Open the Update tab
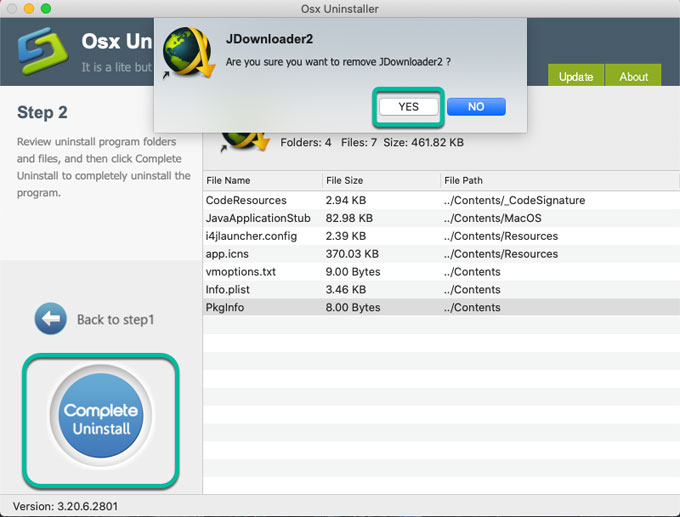This screenshot has height=517, width=680. 576,76
